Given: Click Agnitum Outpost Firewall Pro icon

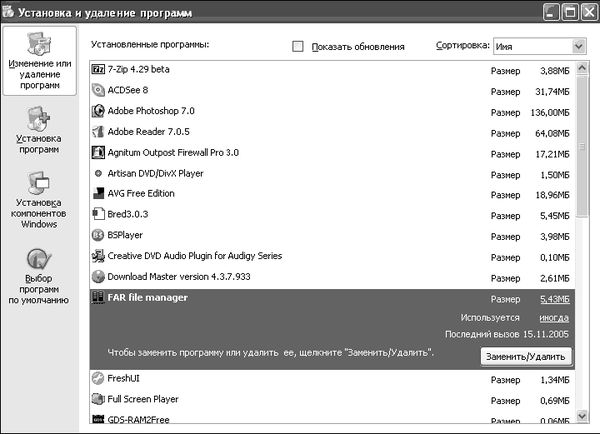Looking at the screenshot, I should [98, 152].
